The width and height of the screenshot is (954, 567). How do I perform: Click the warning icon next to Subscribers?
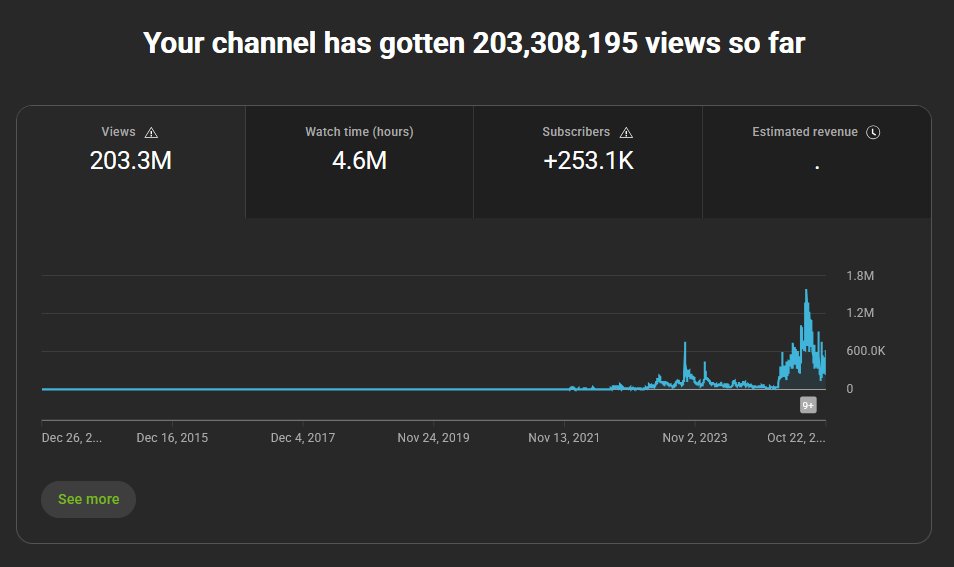(626, 133)
